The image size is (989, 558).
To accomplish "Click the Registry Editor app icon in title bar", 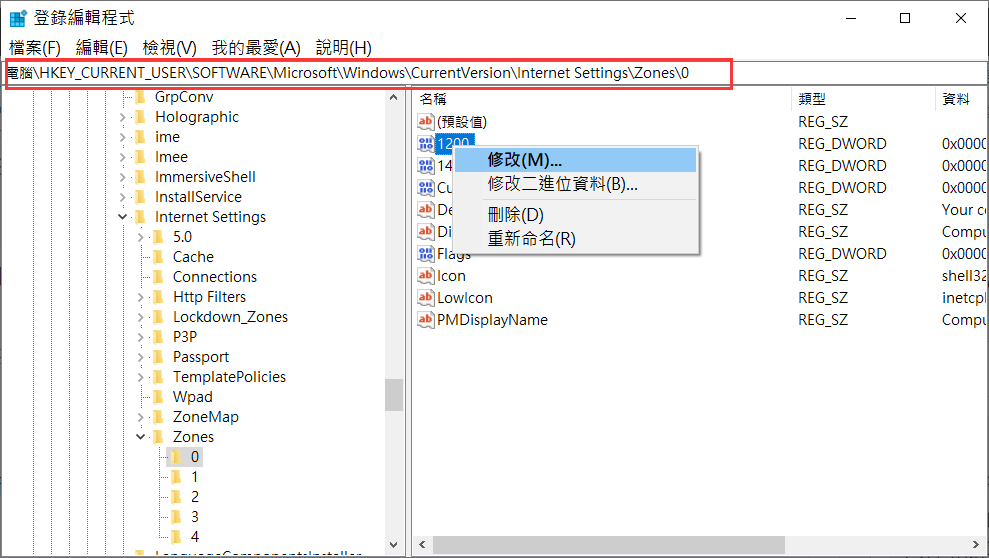I will click(x=18, y=18).
